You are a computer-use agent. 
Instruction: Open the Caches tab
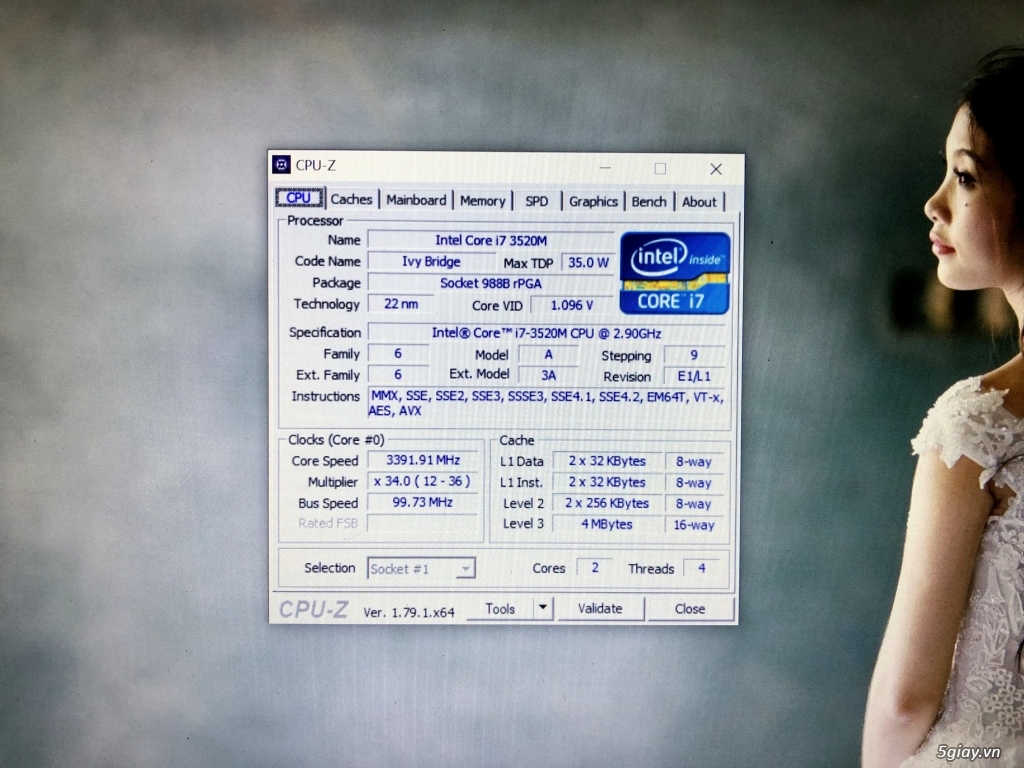(x=351, y=199)
